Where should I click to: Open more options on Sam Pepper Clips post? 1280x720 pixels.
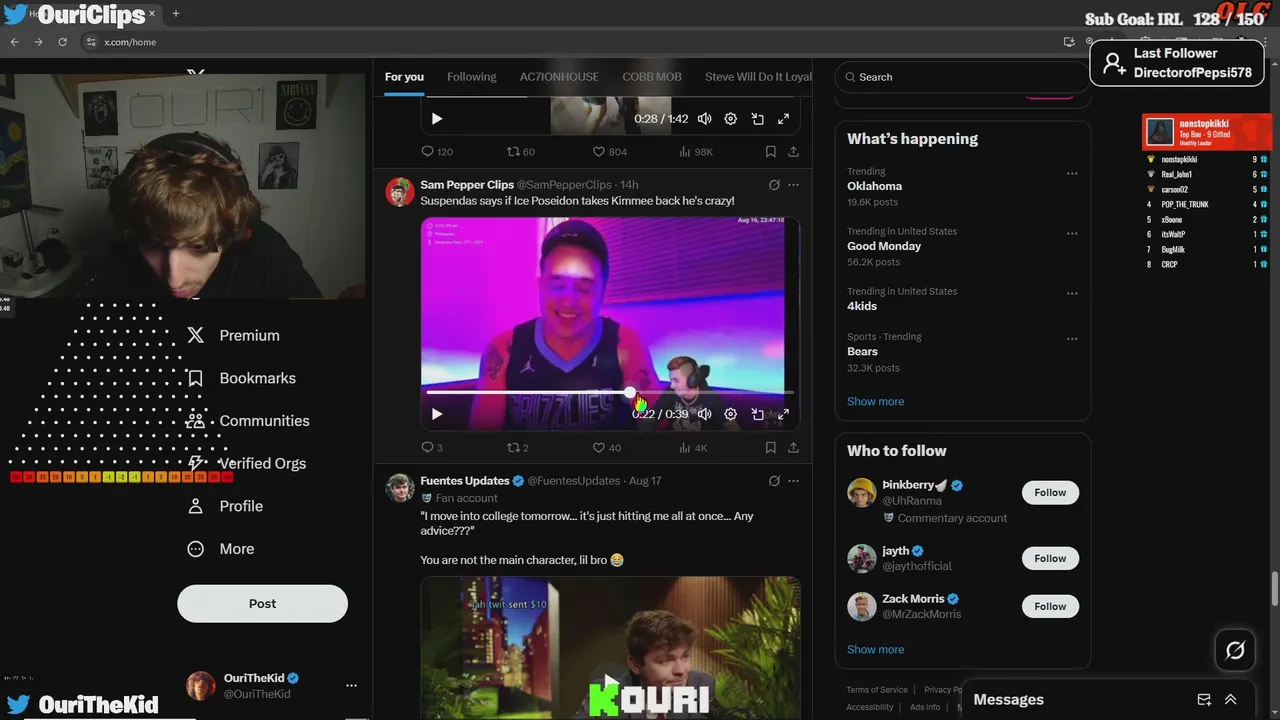tap(794, 185)
